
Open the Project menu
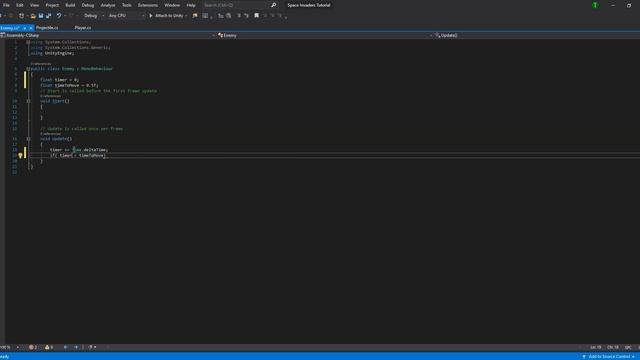(52, 5)
